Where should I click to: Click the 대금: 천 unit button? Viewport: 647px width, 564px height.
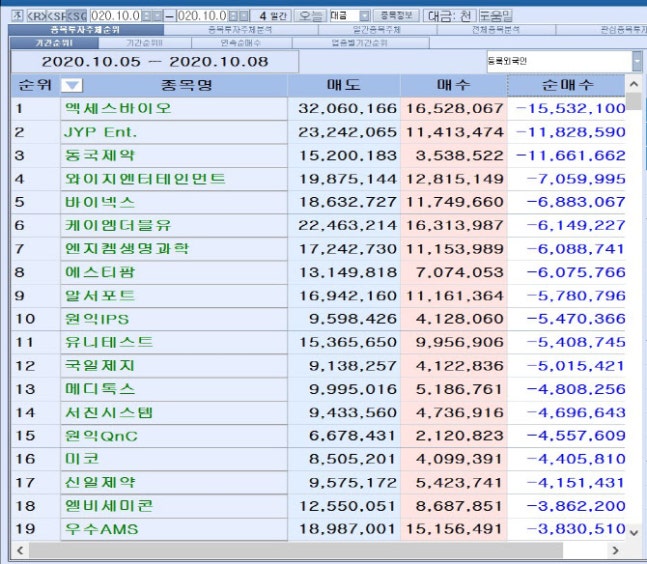coord(450,16)
